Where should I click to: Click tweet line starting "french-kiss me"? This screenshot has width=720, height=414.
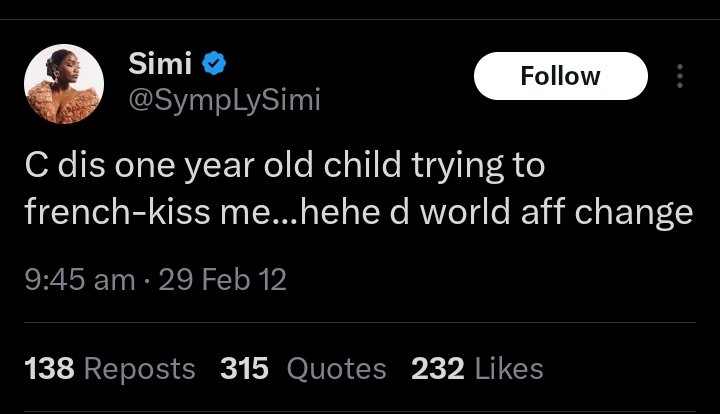[358, 213]
